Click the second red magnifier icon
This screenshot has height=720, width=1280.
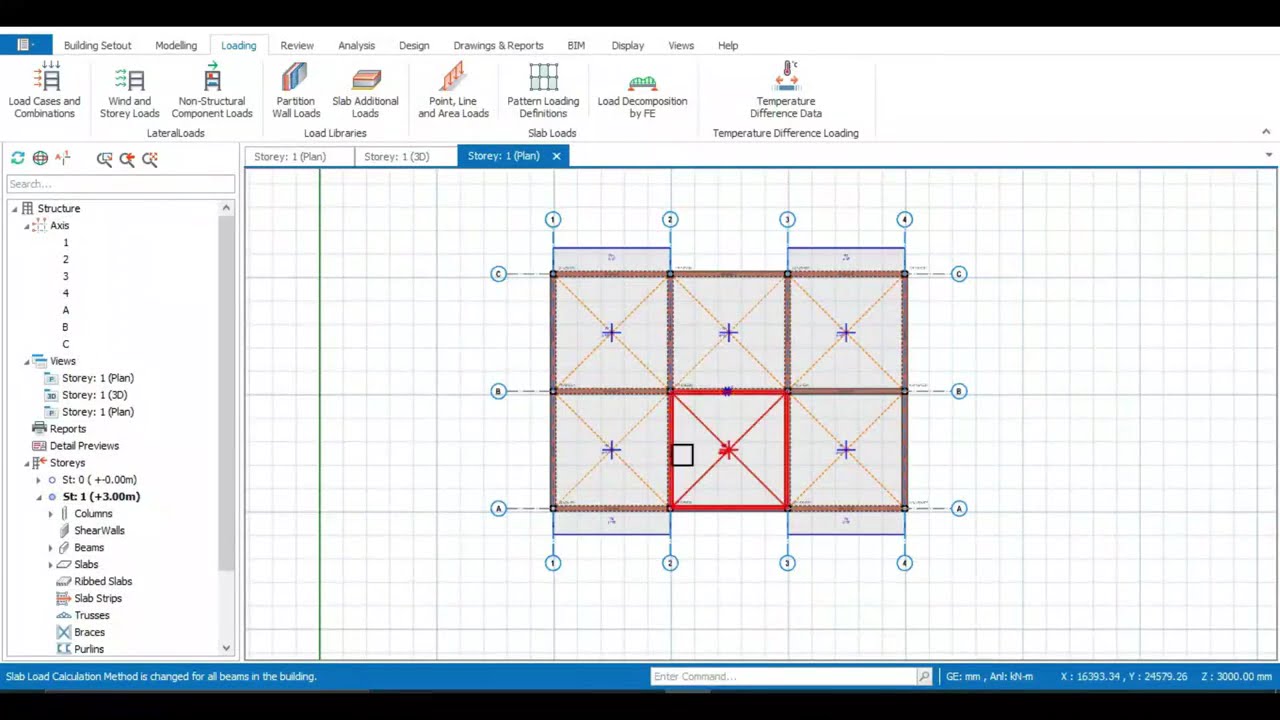[x=127, y=158]
